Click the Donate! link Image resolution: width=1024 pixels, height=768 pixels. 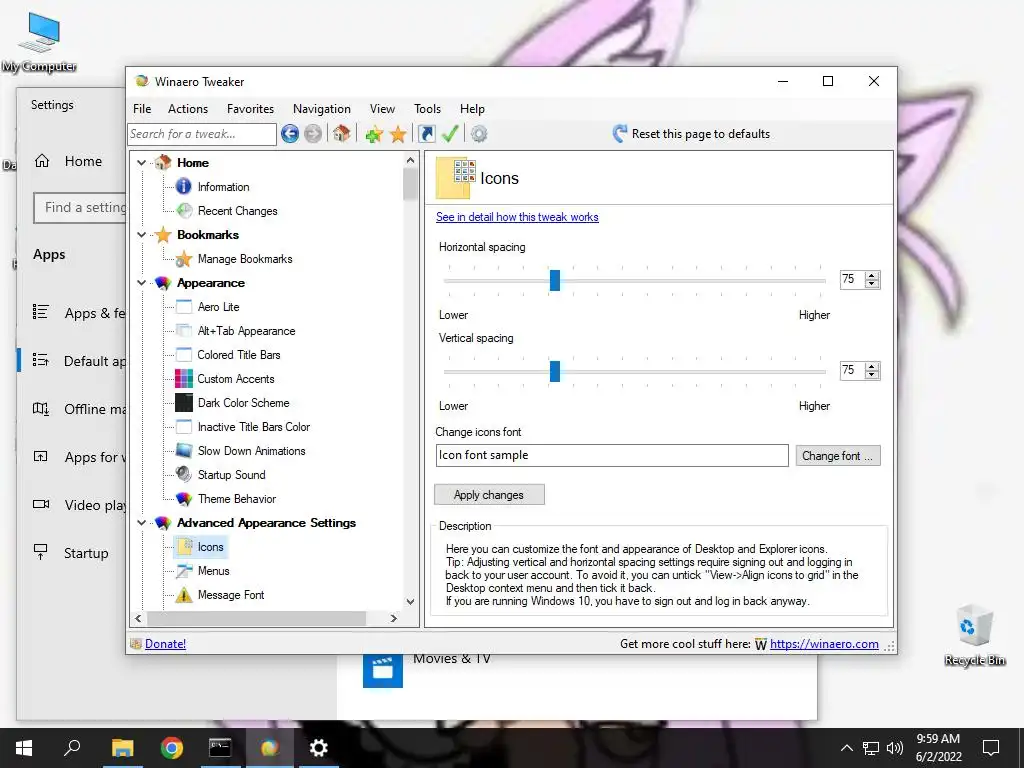tap(165, 644)
